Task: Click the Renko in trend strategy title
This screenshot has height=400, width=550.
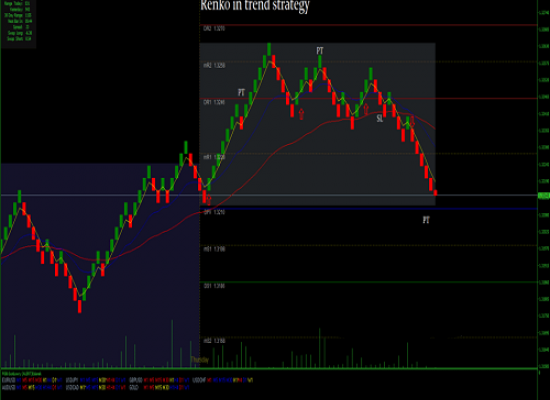Action: tap(255, 6)
